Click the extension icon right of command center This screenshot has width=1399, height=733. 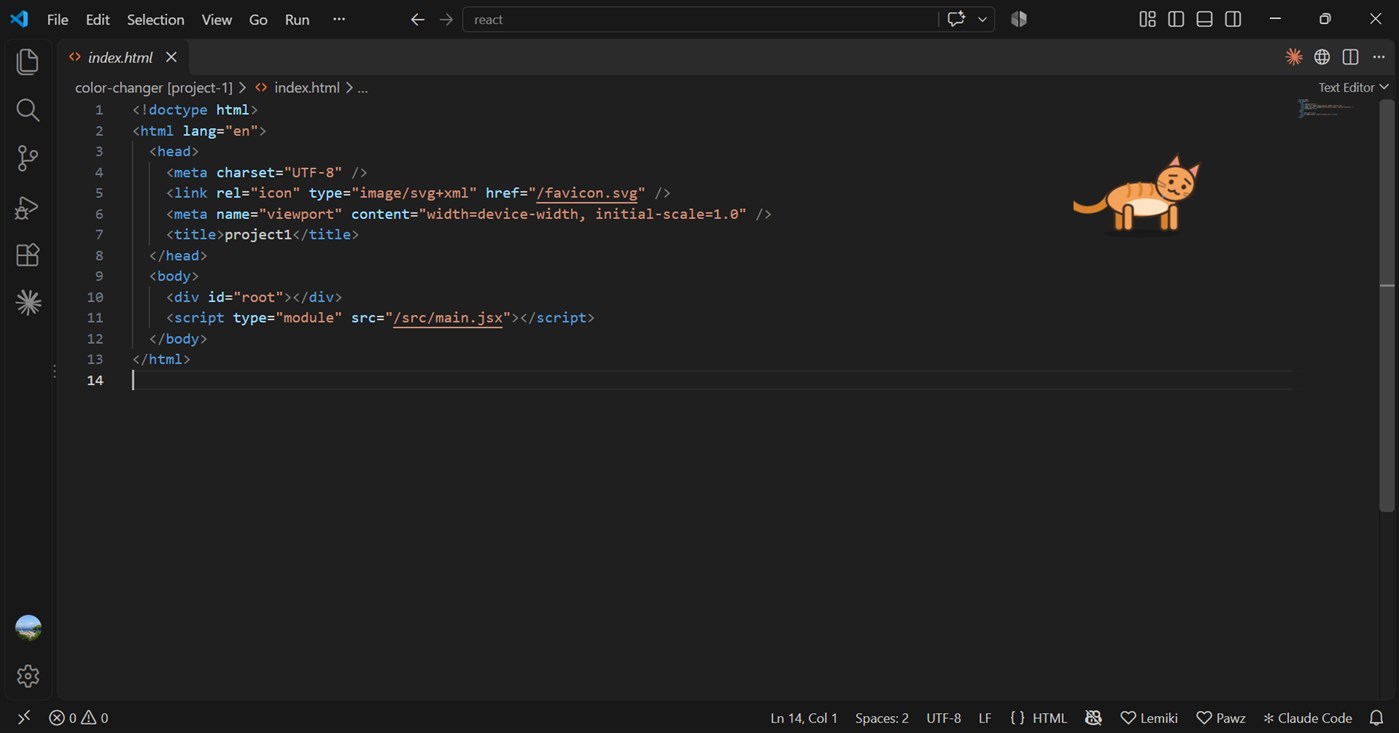coord(1019,19)
